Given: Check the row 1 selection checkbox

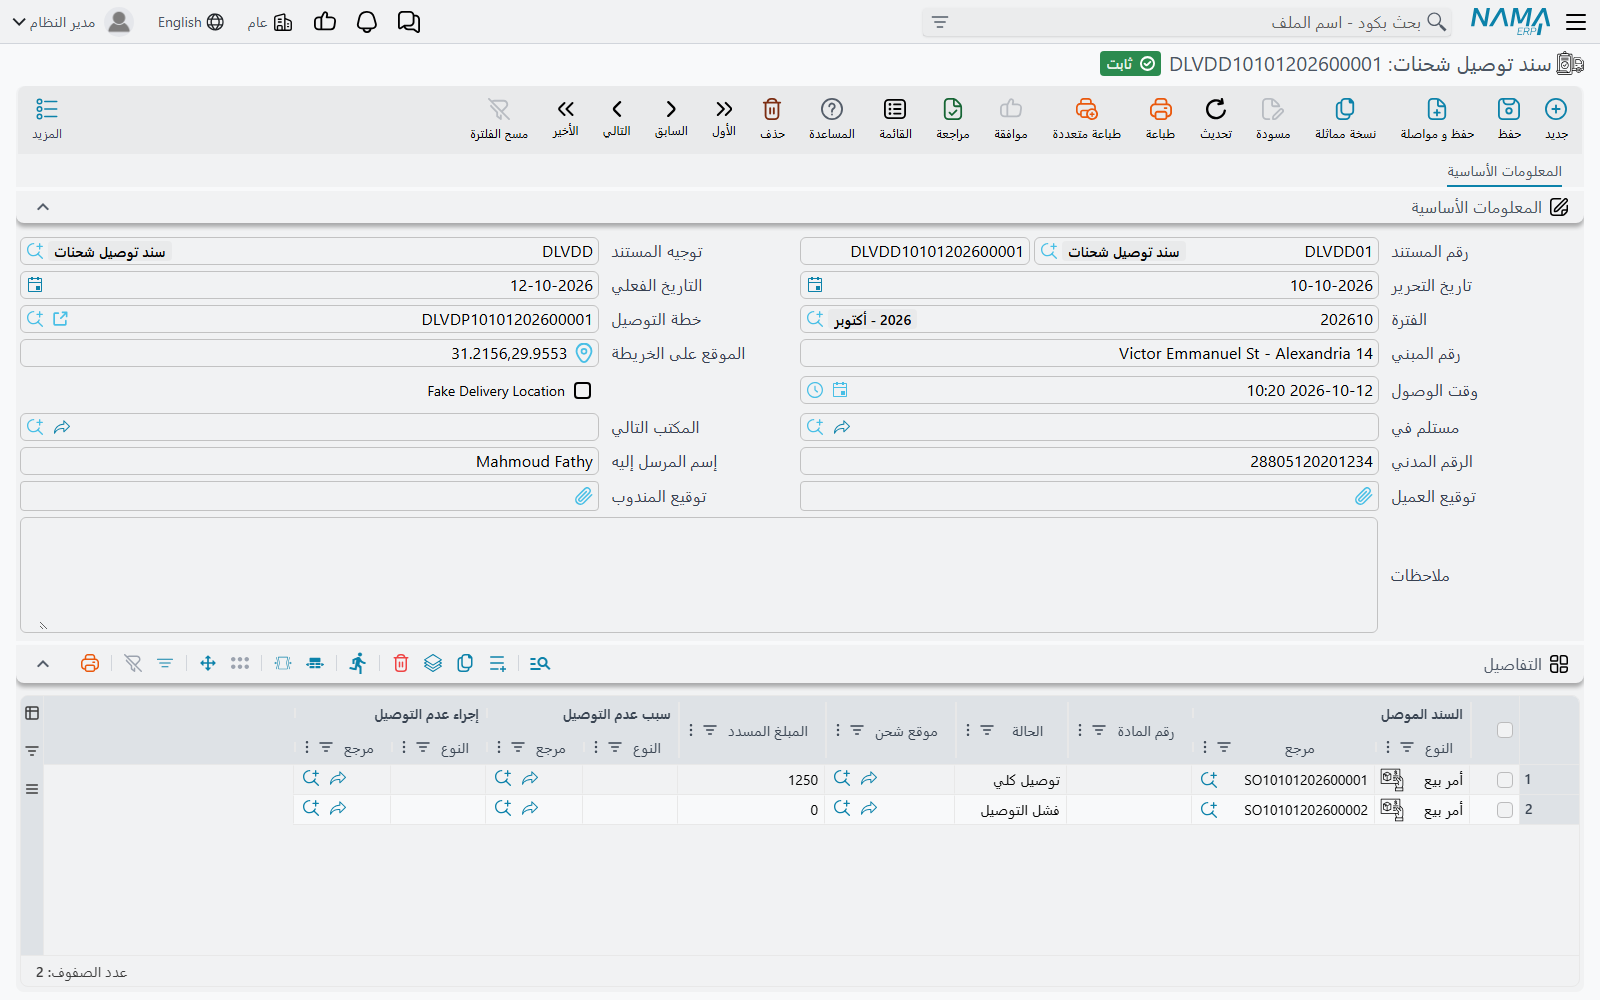Looking at the screenshot, I should pos(1505,780).
